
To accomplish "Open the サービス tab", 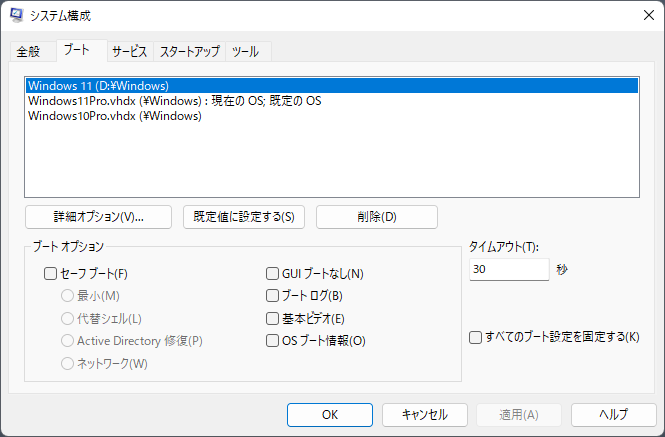I will pos(130,52).
